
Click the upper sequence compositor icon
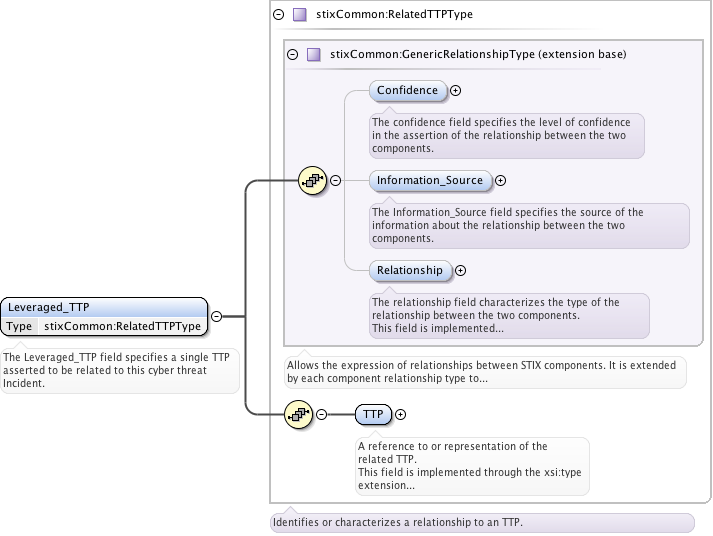(x=312, y=180)
